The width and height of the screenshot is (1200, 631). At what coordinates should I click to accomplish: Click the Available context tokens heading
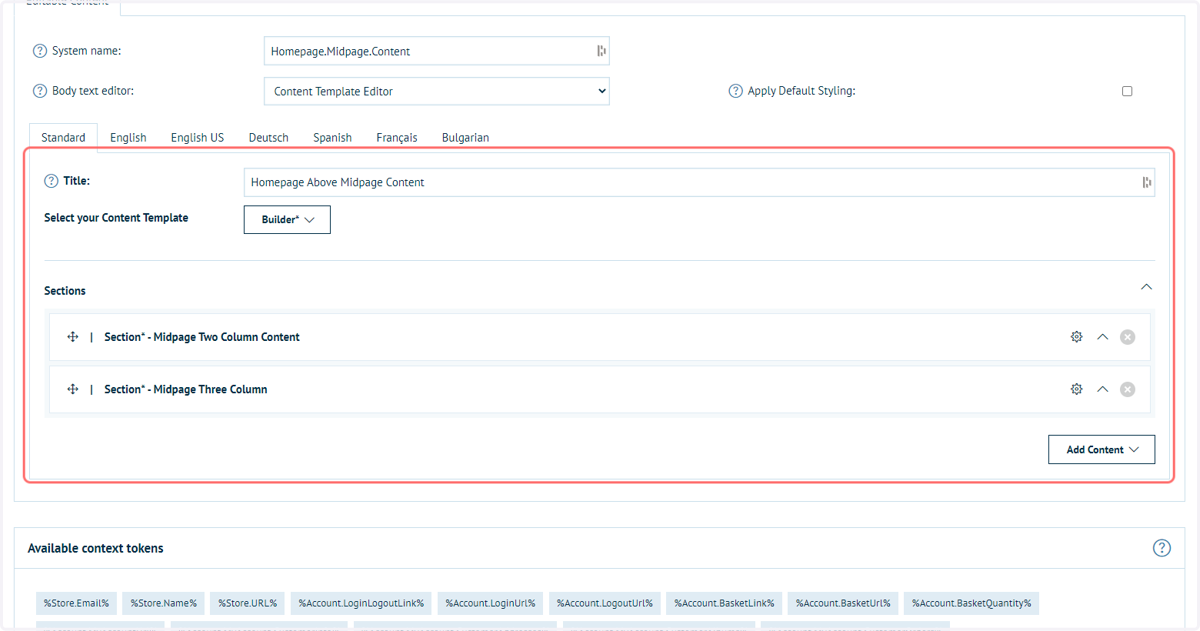click(96, 548)
